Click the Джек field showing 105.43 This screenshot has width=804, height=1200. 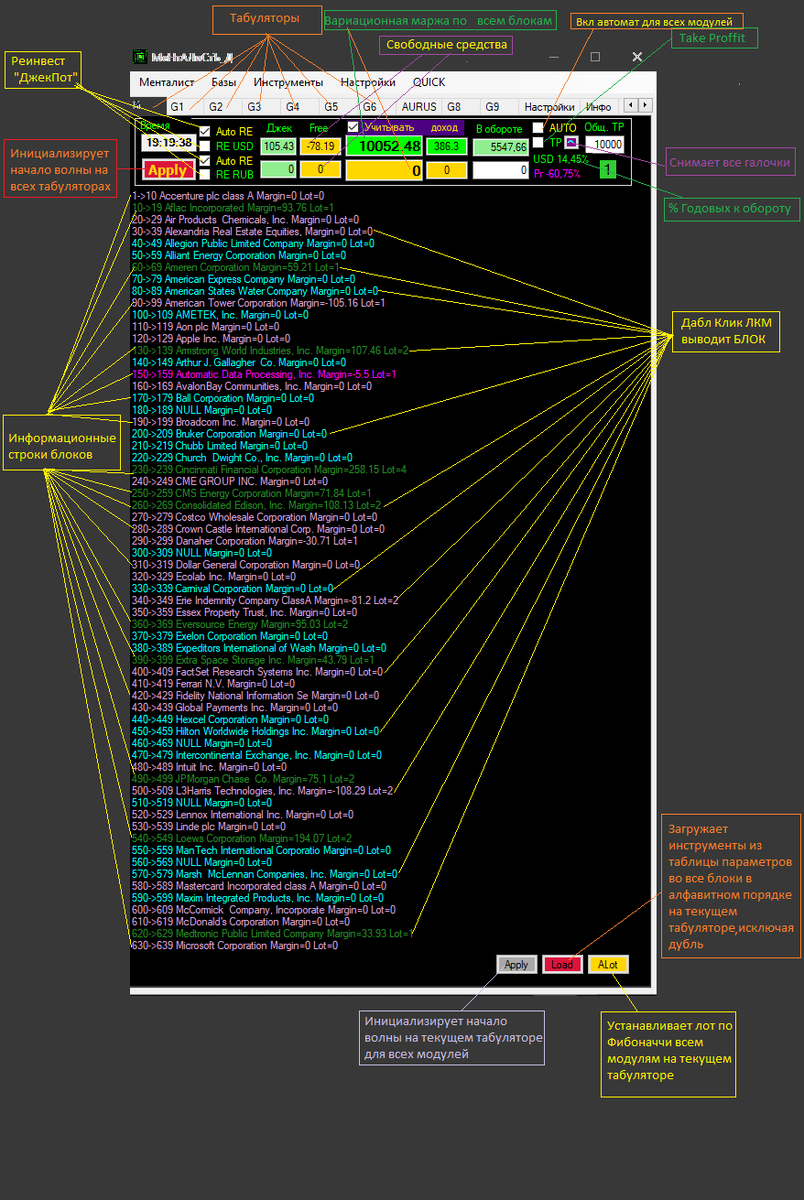click(279, 146)
